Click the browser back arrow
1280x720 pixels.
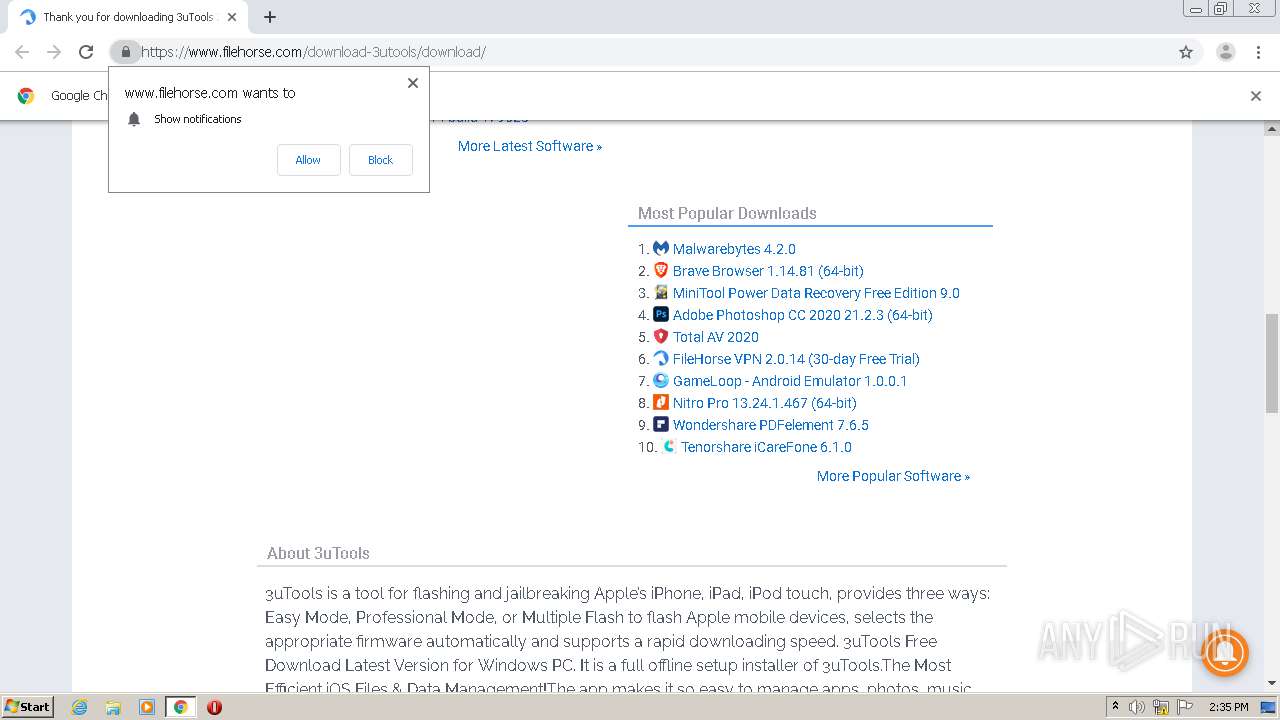[x=22, y=52]
